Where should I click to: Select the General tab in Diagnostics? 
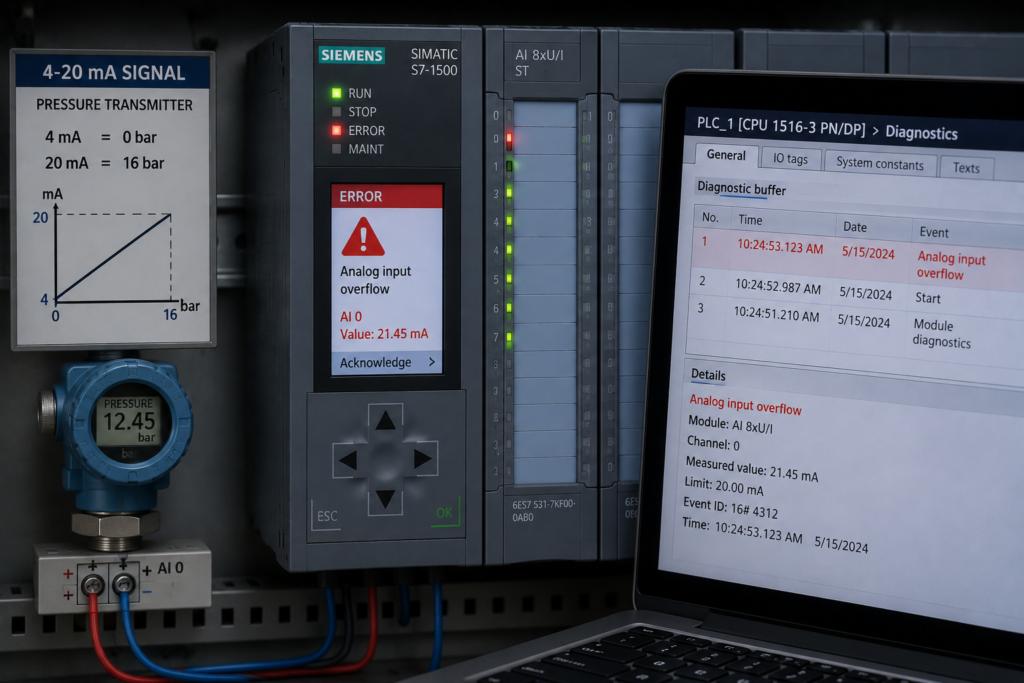726,155
